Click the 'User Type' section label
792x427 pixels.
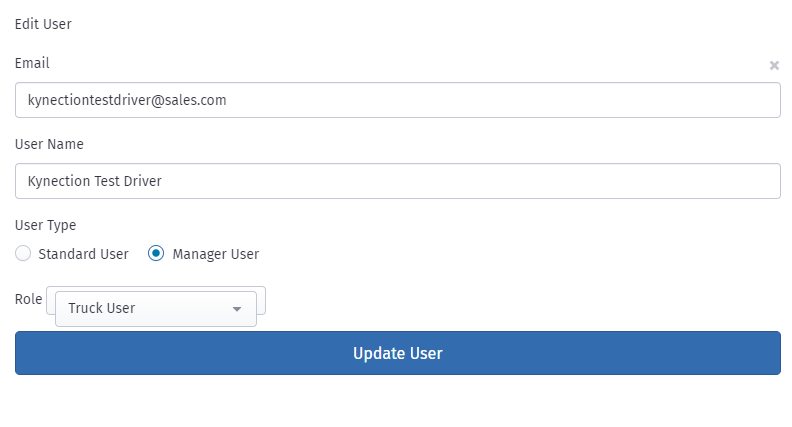45,225
